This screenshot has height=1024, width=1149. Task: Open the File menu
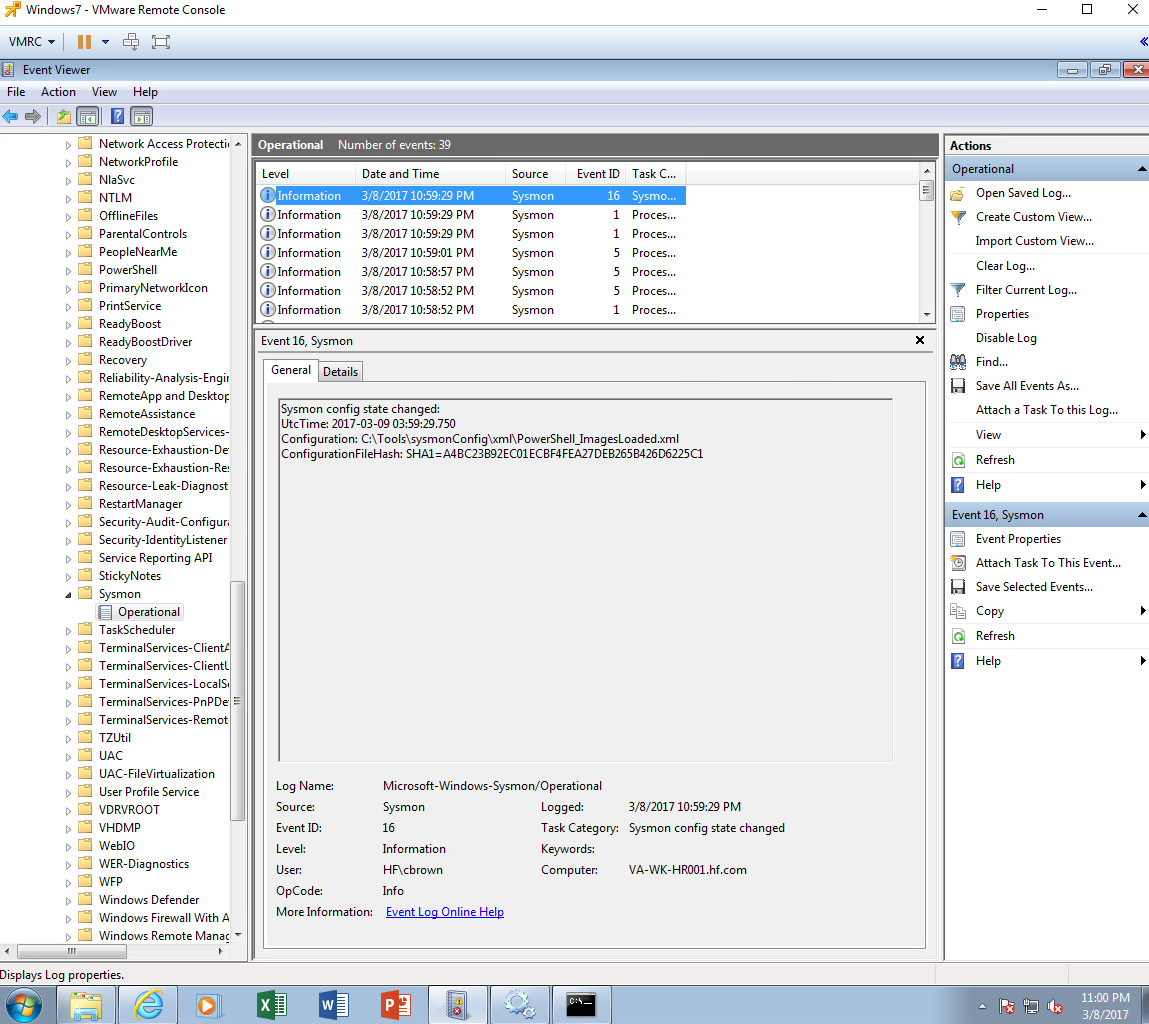click(16, 92)
